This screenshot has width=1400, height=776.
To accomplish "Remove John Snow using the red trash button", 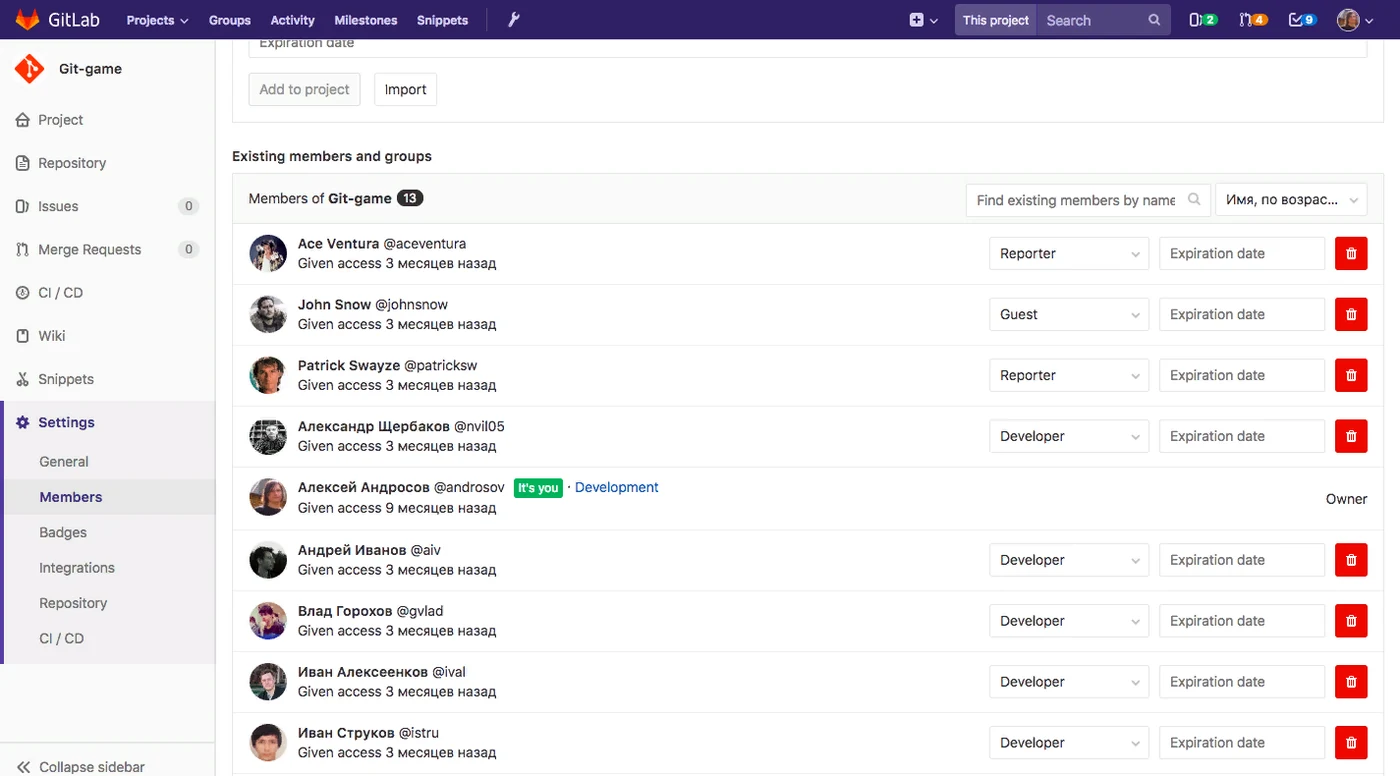I will click(x=1351, y=315).
